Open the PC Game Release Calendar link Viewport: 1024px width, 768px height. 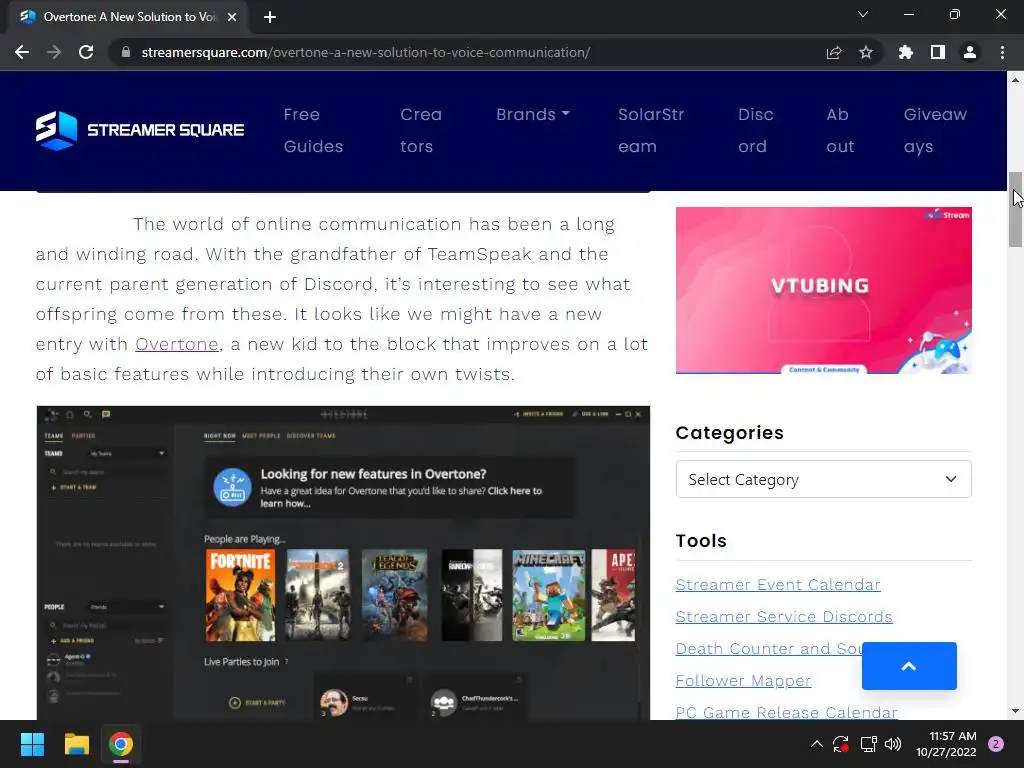[x=786, y=712]
